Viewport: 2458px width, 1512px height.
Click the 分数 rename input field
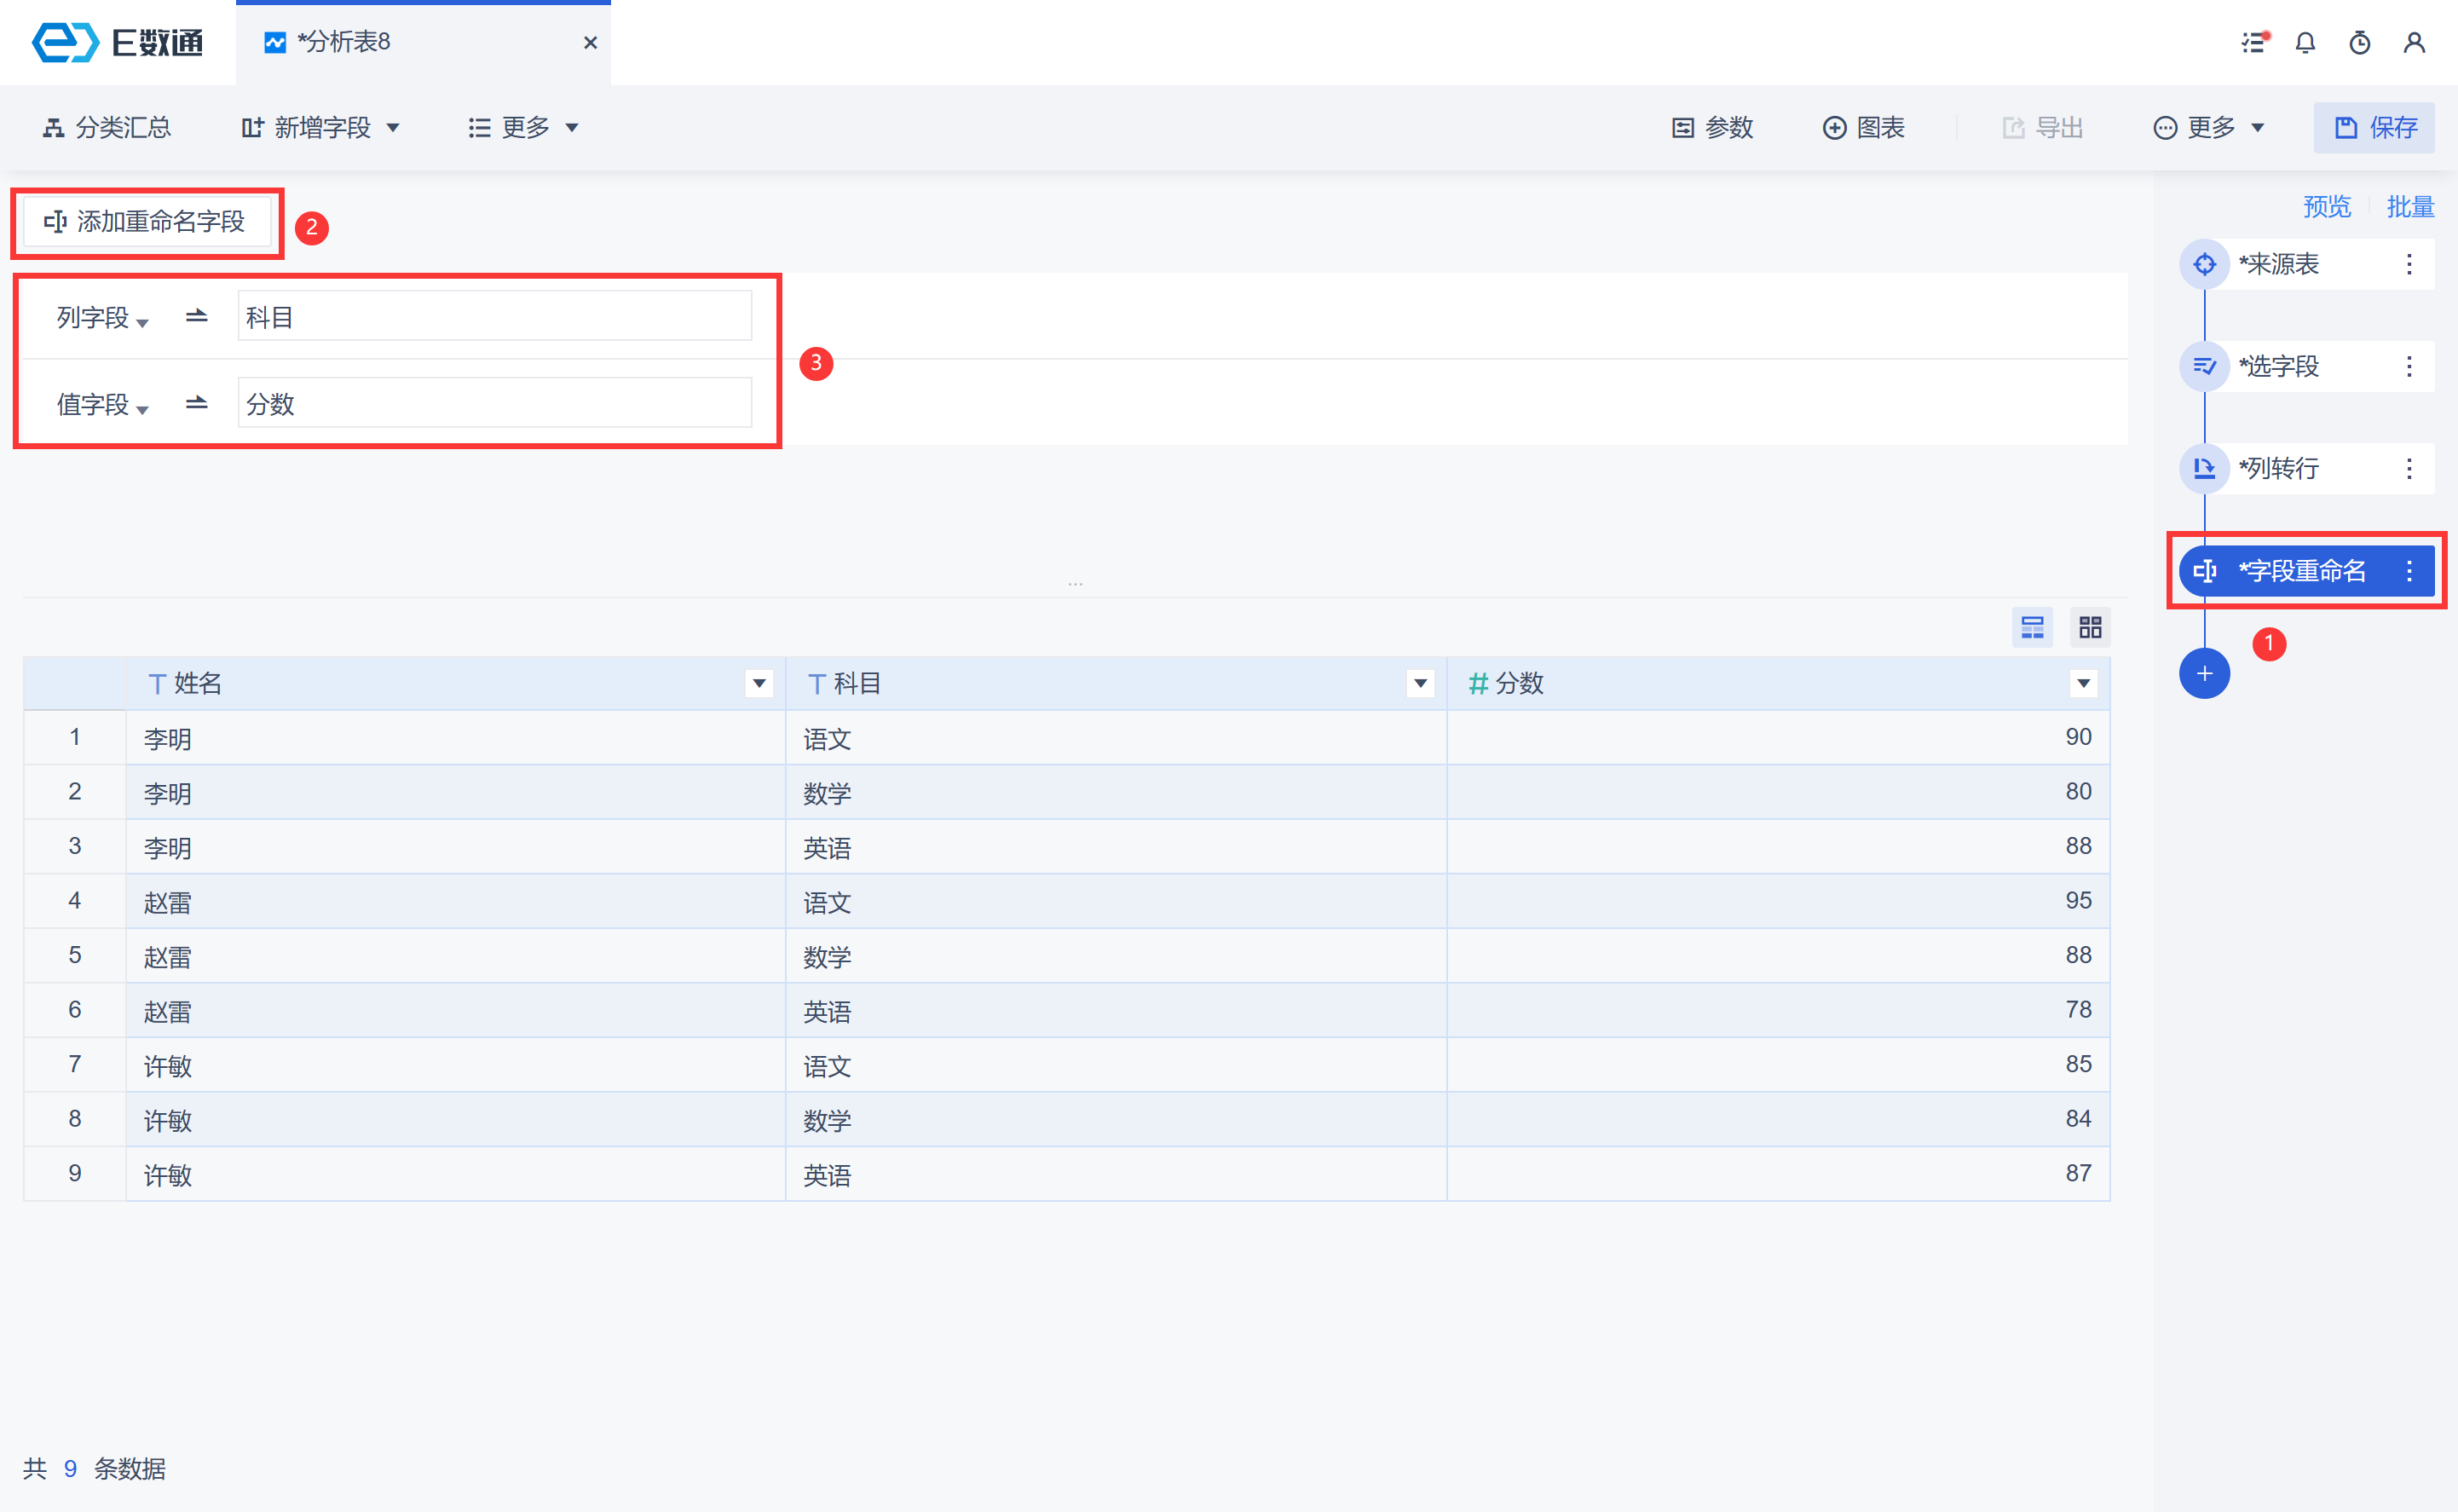click(494, 404)
